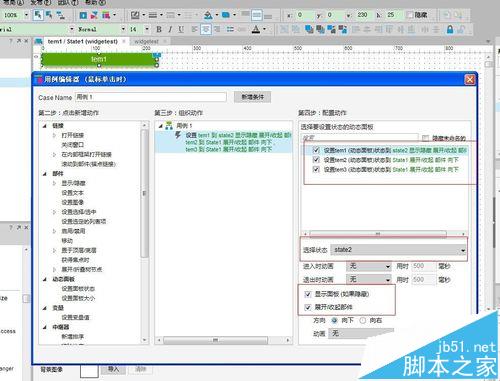Image resolution: width=500 pixels, height=381 pixels.
Task: Toggle Bold text formatting
Action: [159, 29]
